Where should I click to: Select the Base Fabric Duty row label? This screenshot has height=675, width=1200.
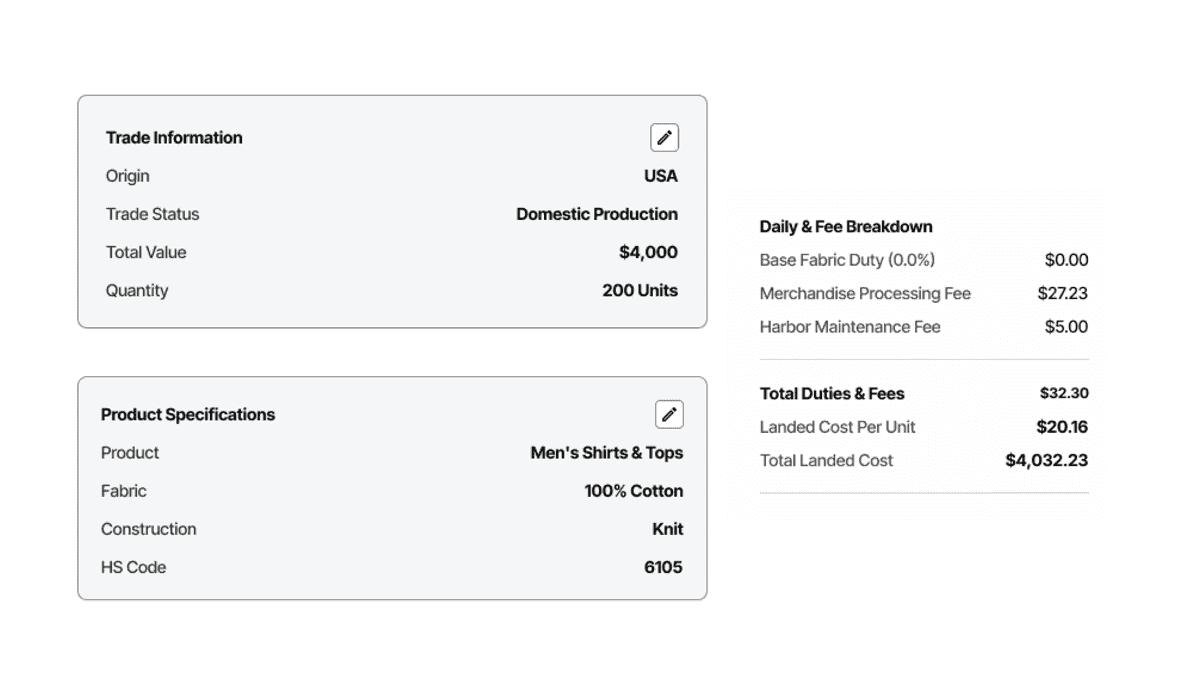click(x=847, y=260)
